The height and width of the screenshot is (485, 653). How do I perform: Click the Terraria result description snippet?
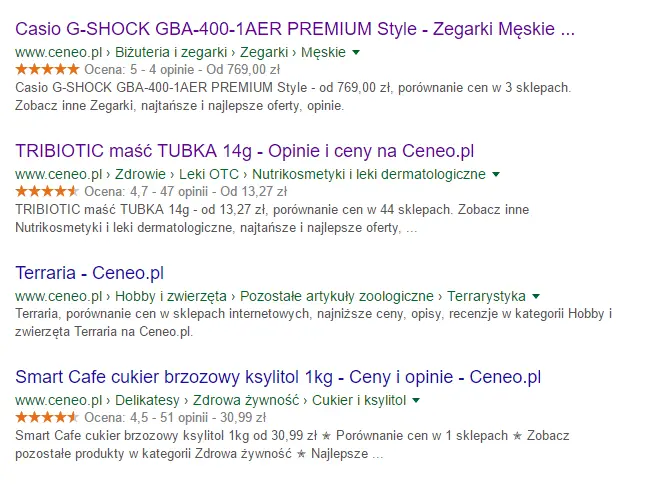click(314, 323)
